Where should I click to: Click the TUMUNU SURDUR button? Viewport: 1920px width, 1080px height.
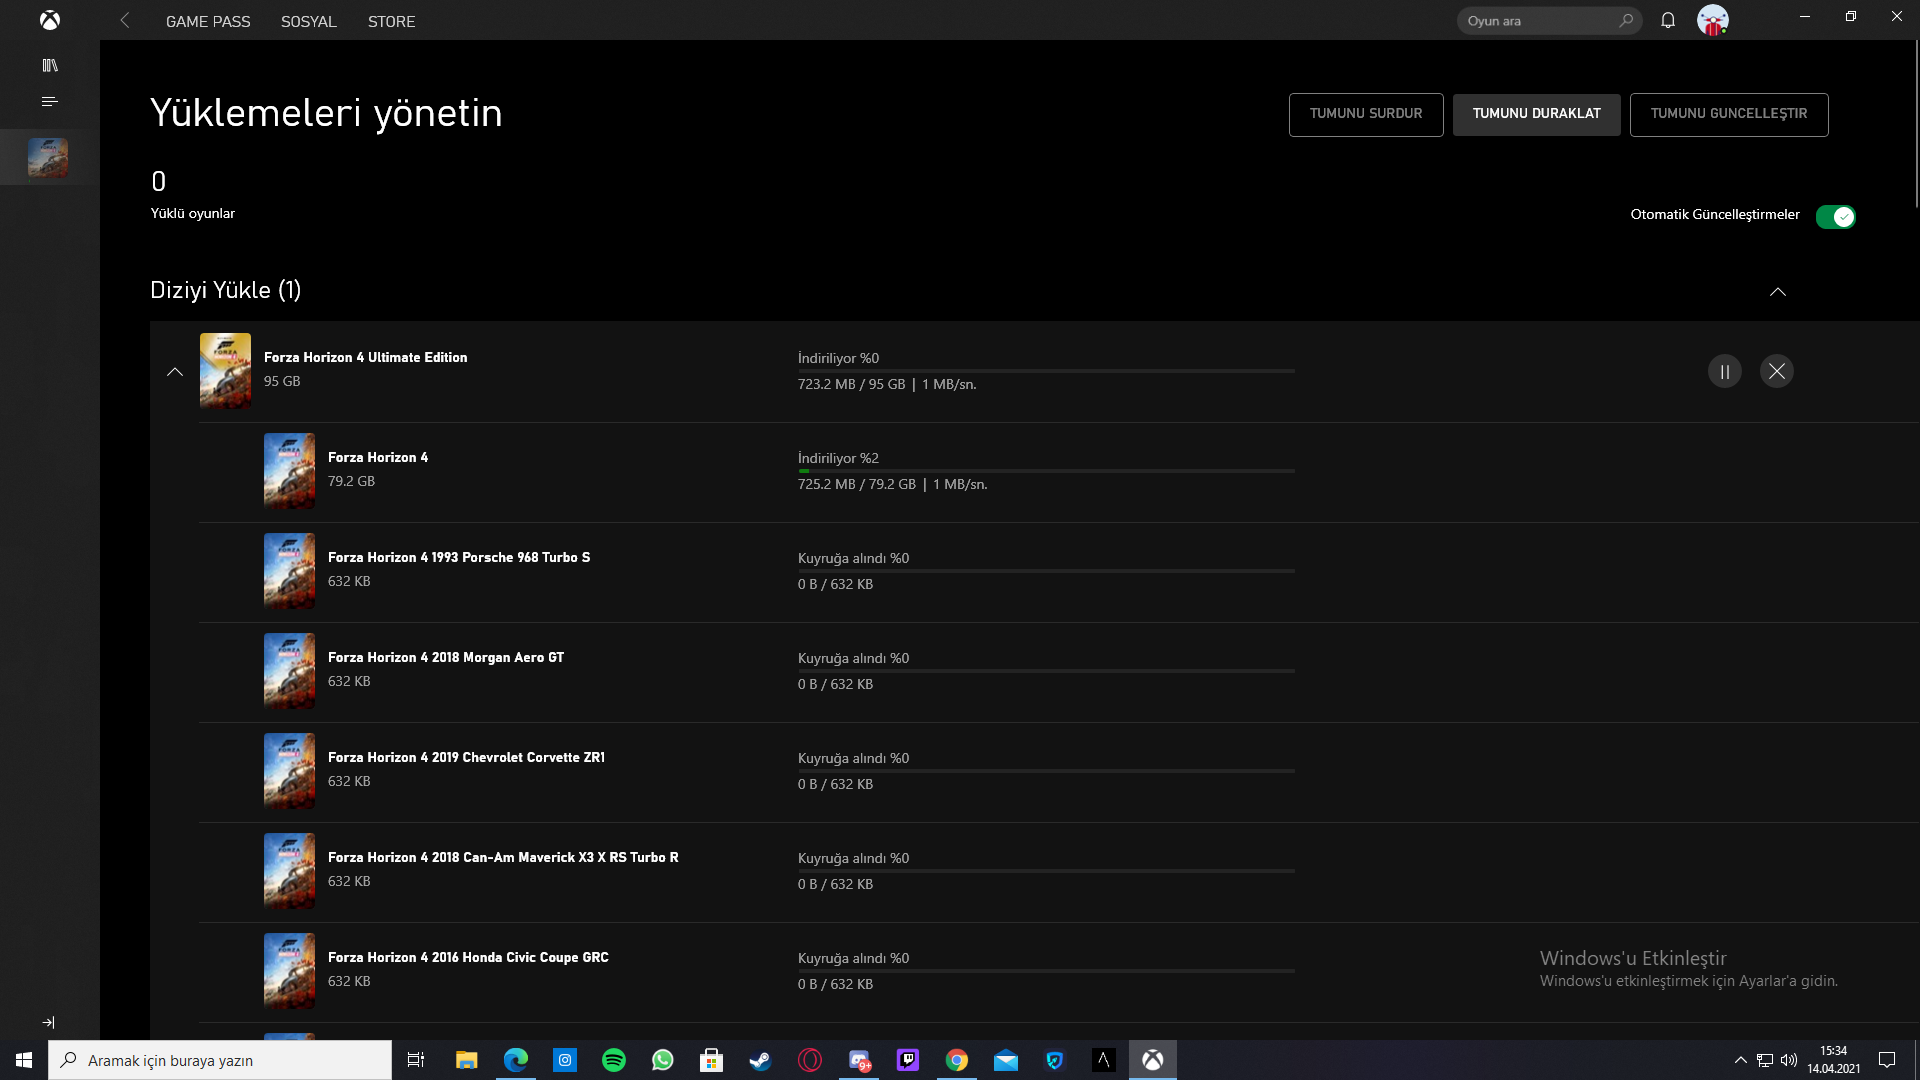1366,114
